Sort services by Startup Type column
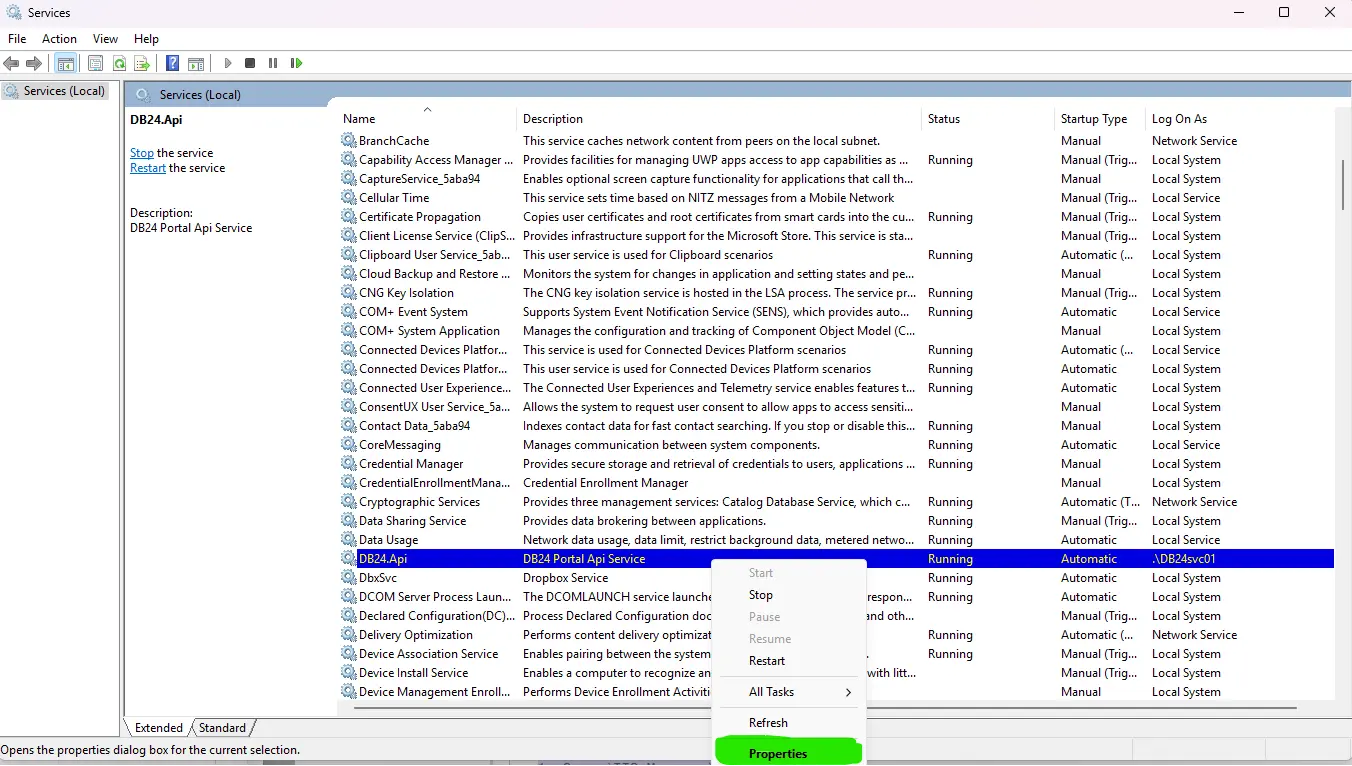Viewport: 1352px width, 766px height. tap(1093, 119)
